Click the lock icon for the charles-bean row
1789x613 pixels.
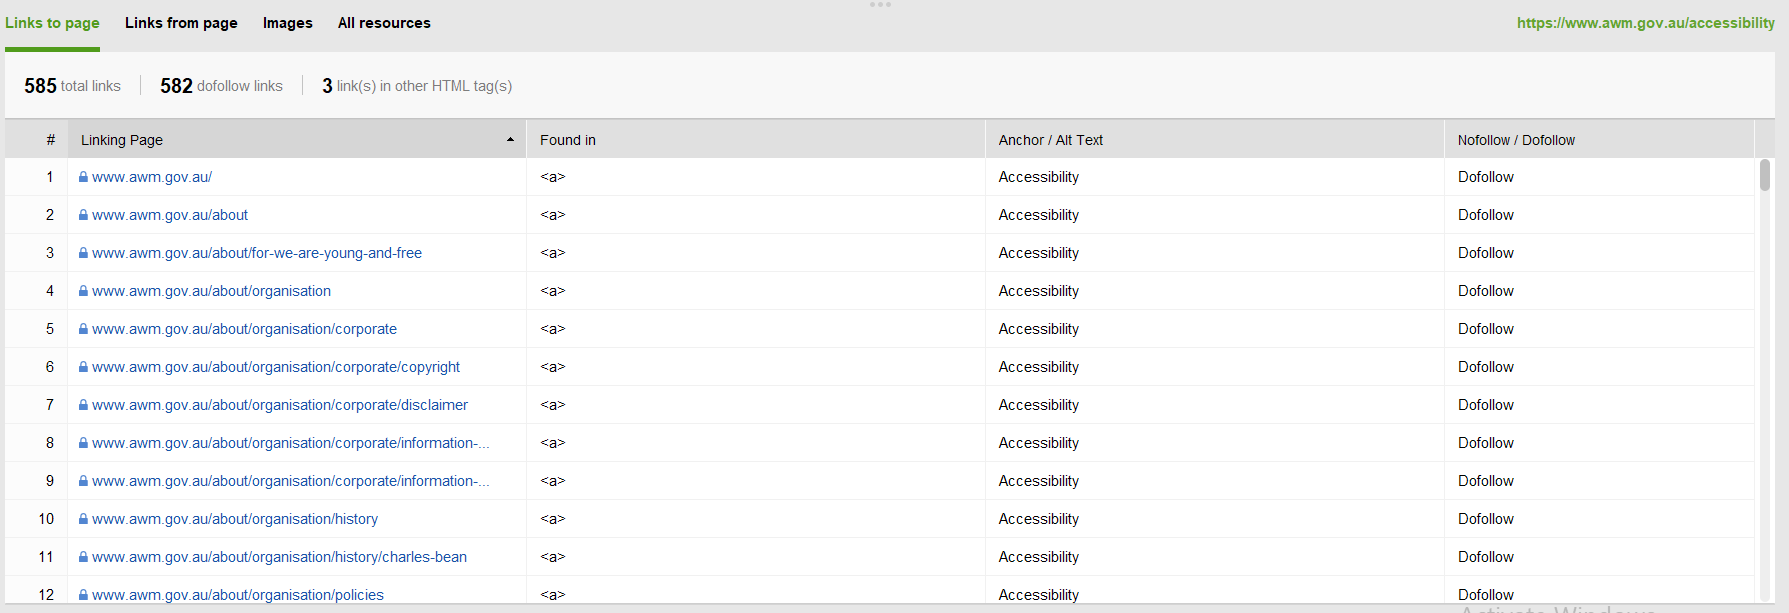click(83, 557)
